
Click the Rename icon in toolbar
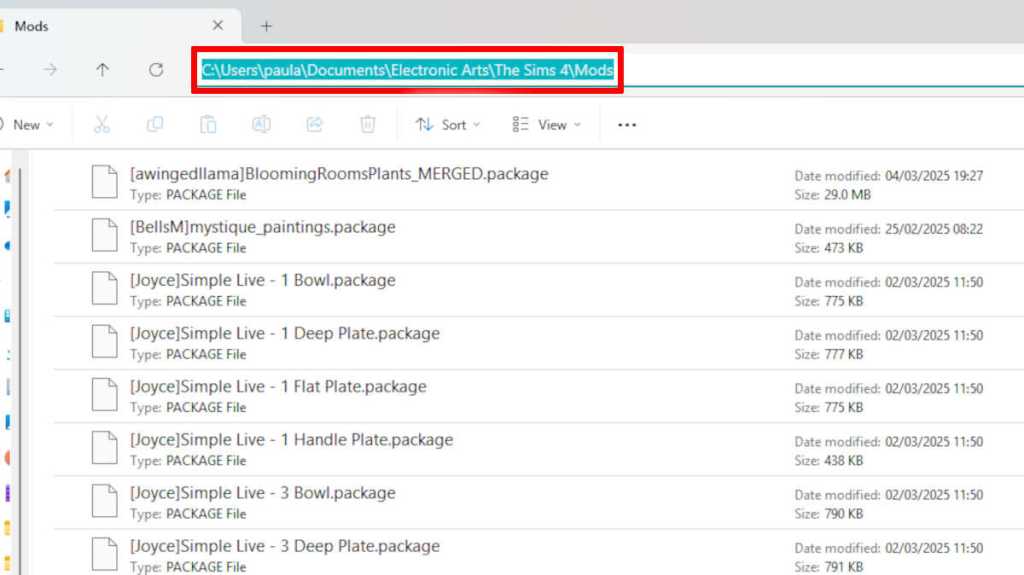(261, 125)
